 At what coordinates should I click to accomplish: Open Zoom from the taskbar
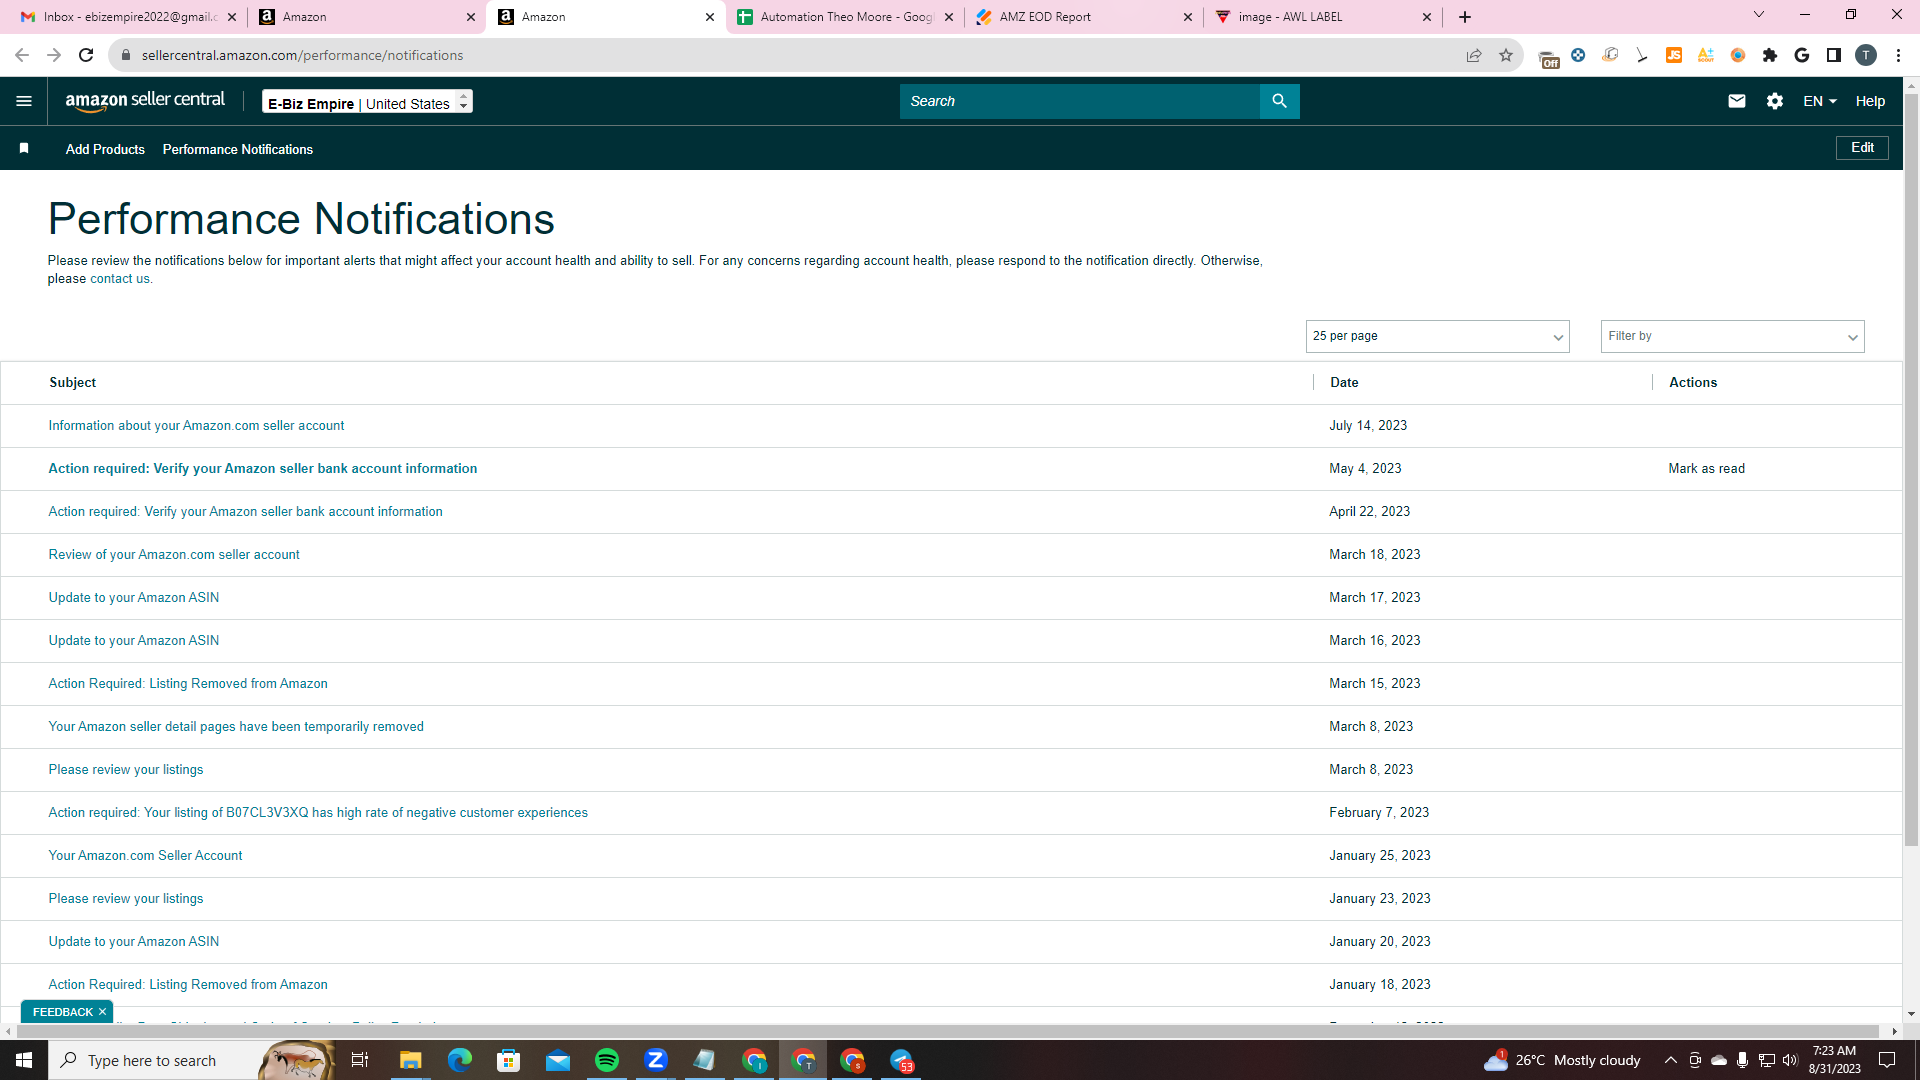click(x=656, y=1060)
